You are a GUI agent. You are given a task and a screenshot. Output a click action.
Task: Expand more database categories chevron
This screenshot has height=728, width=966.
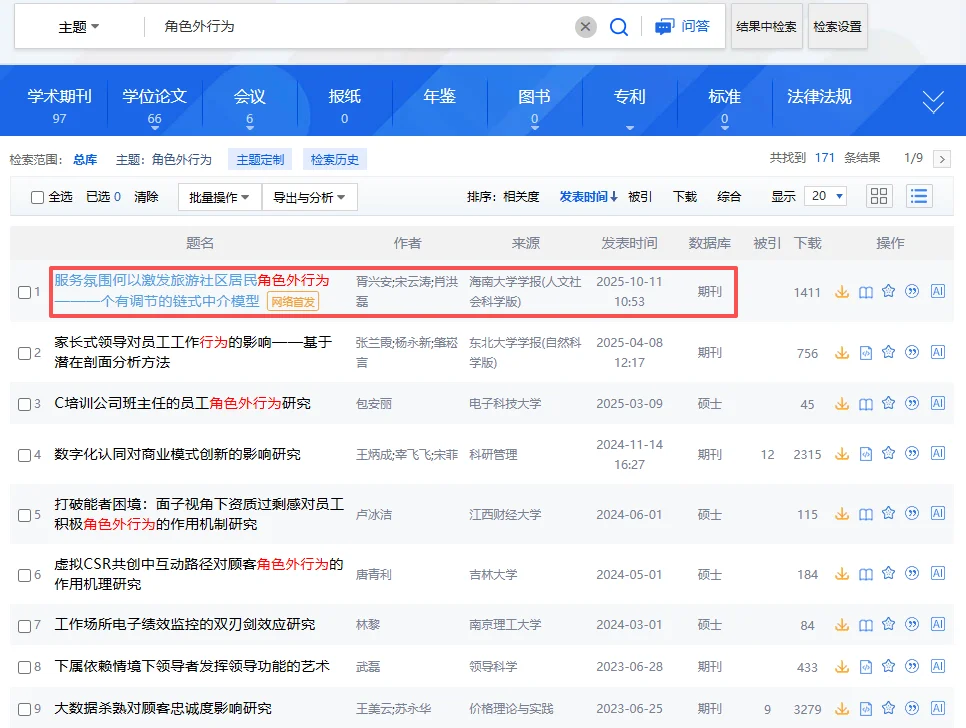tap(933, 102)
